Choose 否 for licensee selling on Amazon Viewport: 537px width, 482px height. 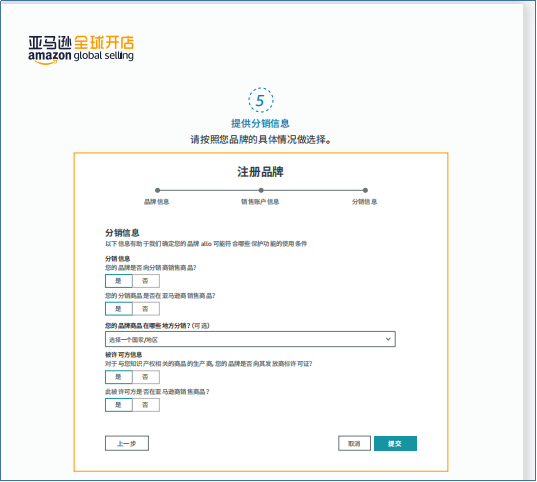pyautogui.click(x=146, y=405)
